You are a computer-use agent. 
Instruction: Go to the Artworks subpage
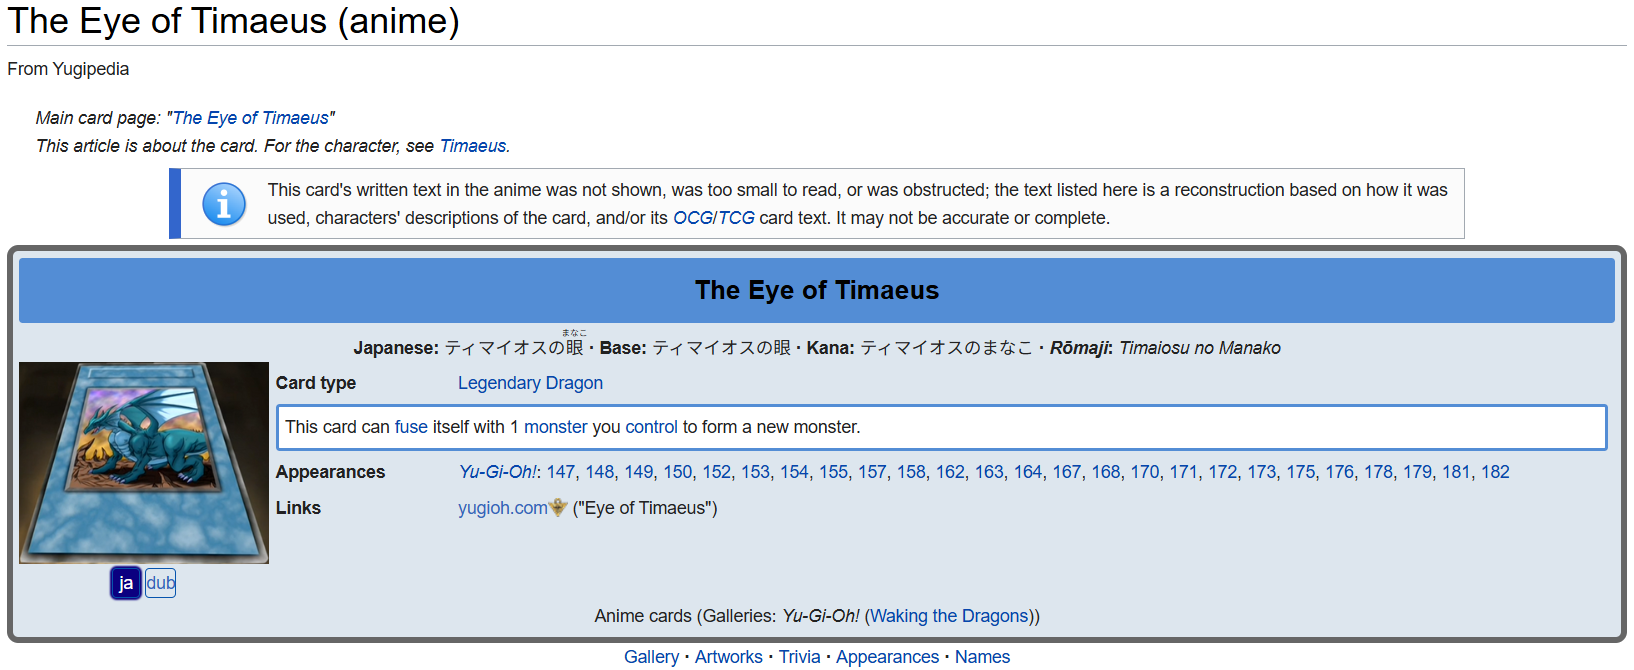point(729,657)
